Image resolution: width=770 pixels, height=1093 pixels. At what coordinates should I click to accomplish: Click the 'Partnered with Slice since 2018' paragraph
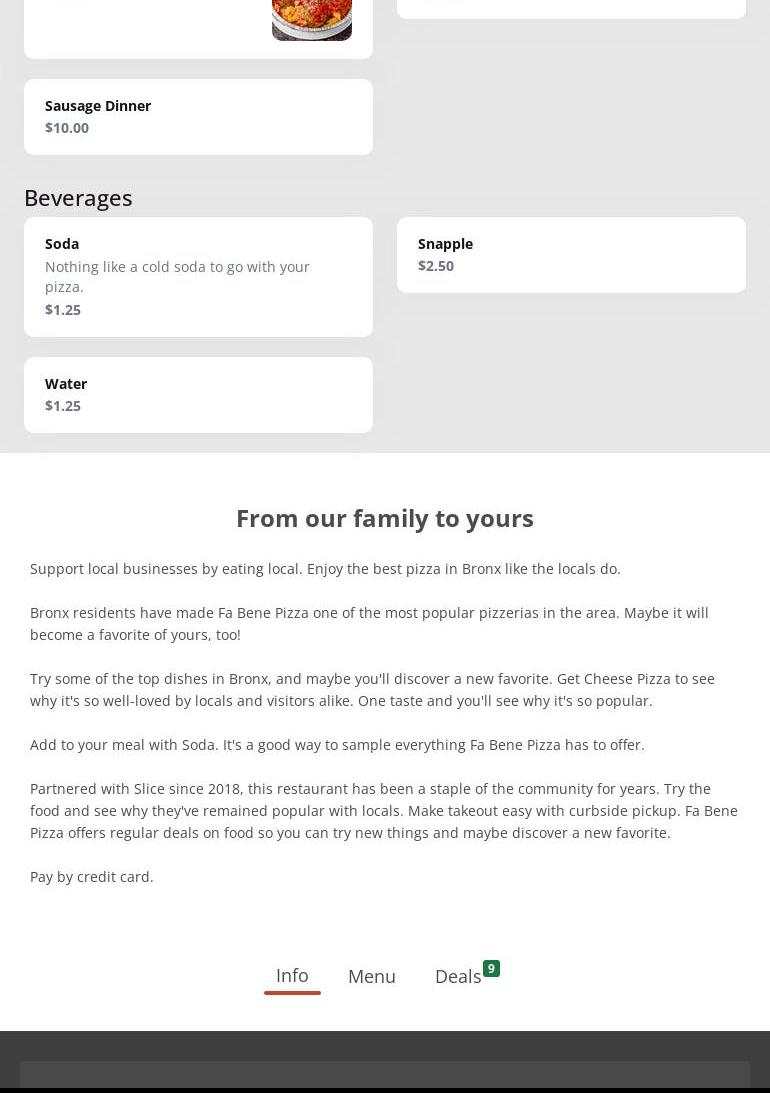point(384,811)
